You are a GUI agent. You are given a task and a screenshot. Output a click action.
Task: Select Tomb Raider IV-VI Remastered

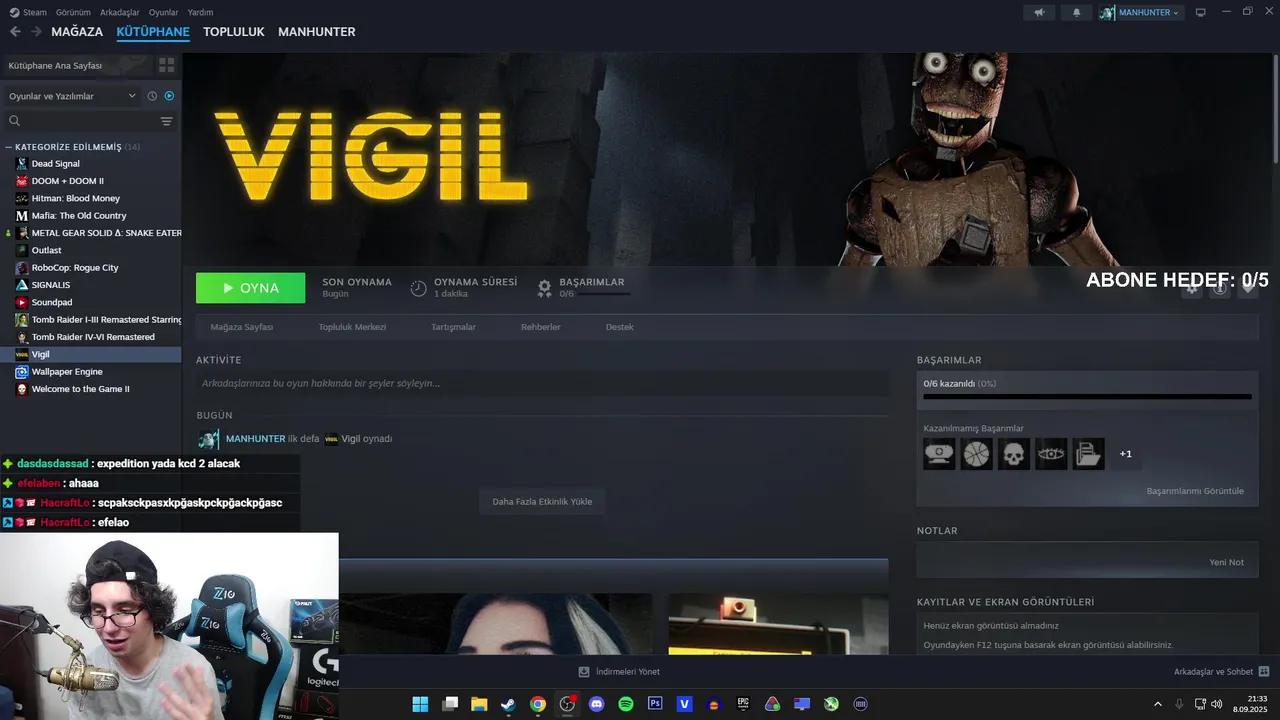click(x=91, y=337)
